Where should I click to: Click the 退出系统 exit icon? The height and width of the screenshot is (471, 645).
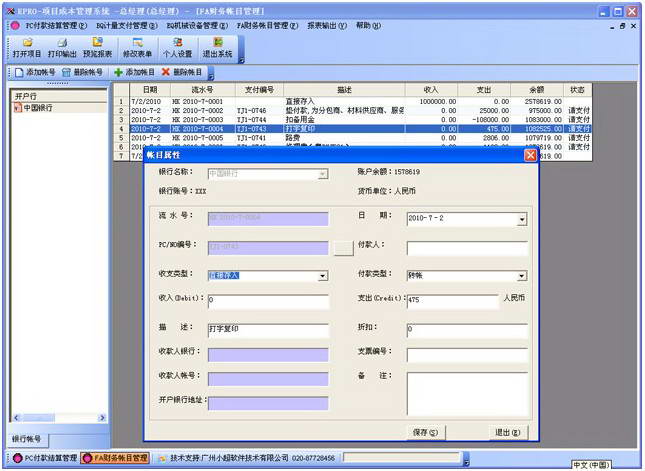click(217, 48)
